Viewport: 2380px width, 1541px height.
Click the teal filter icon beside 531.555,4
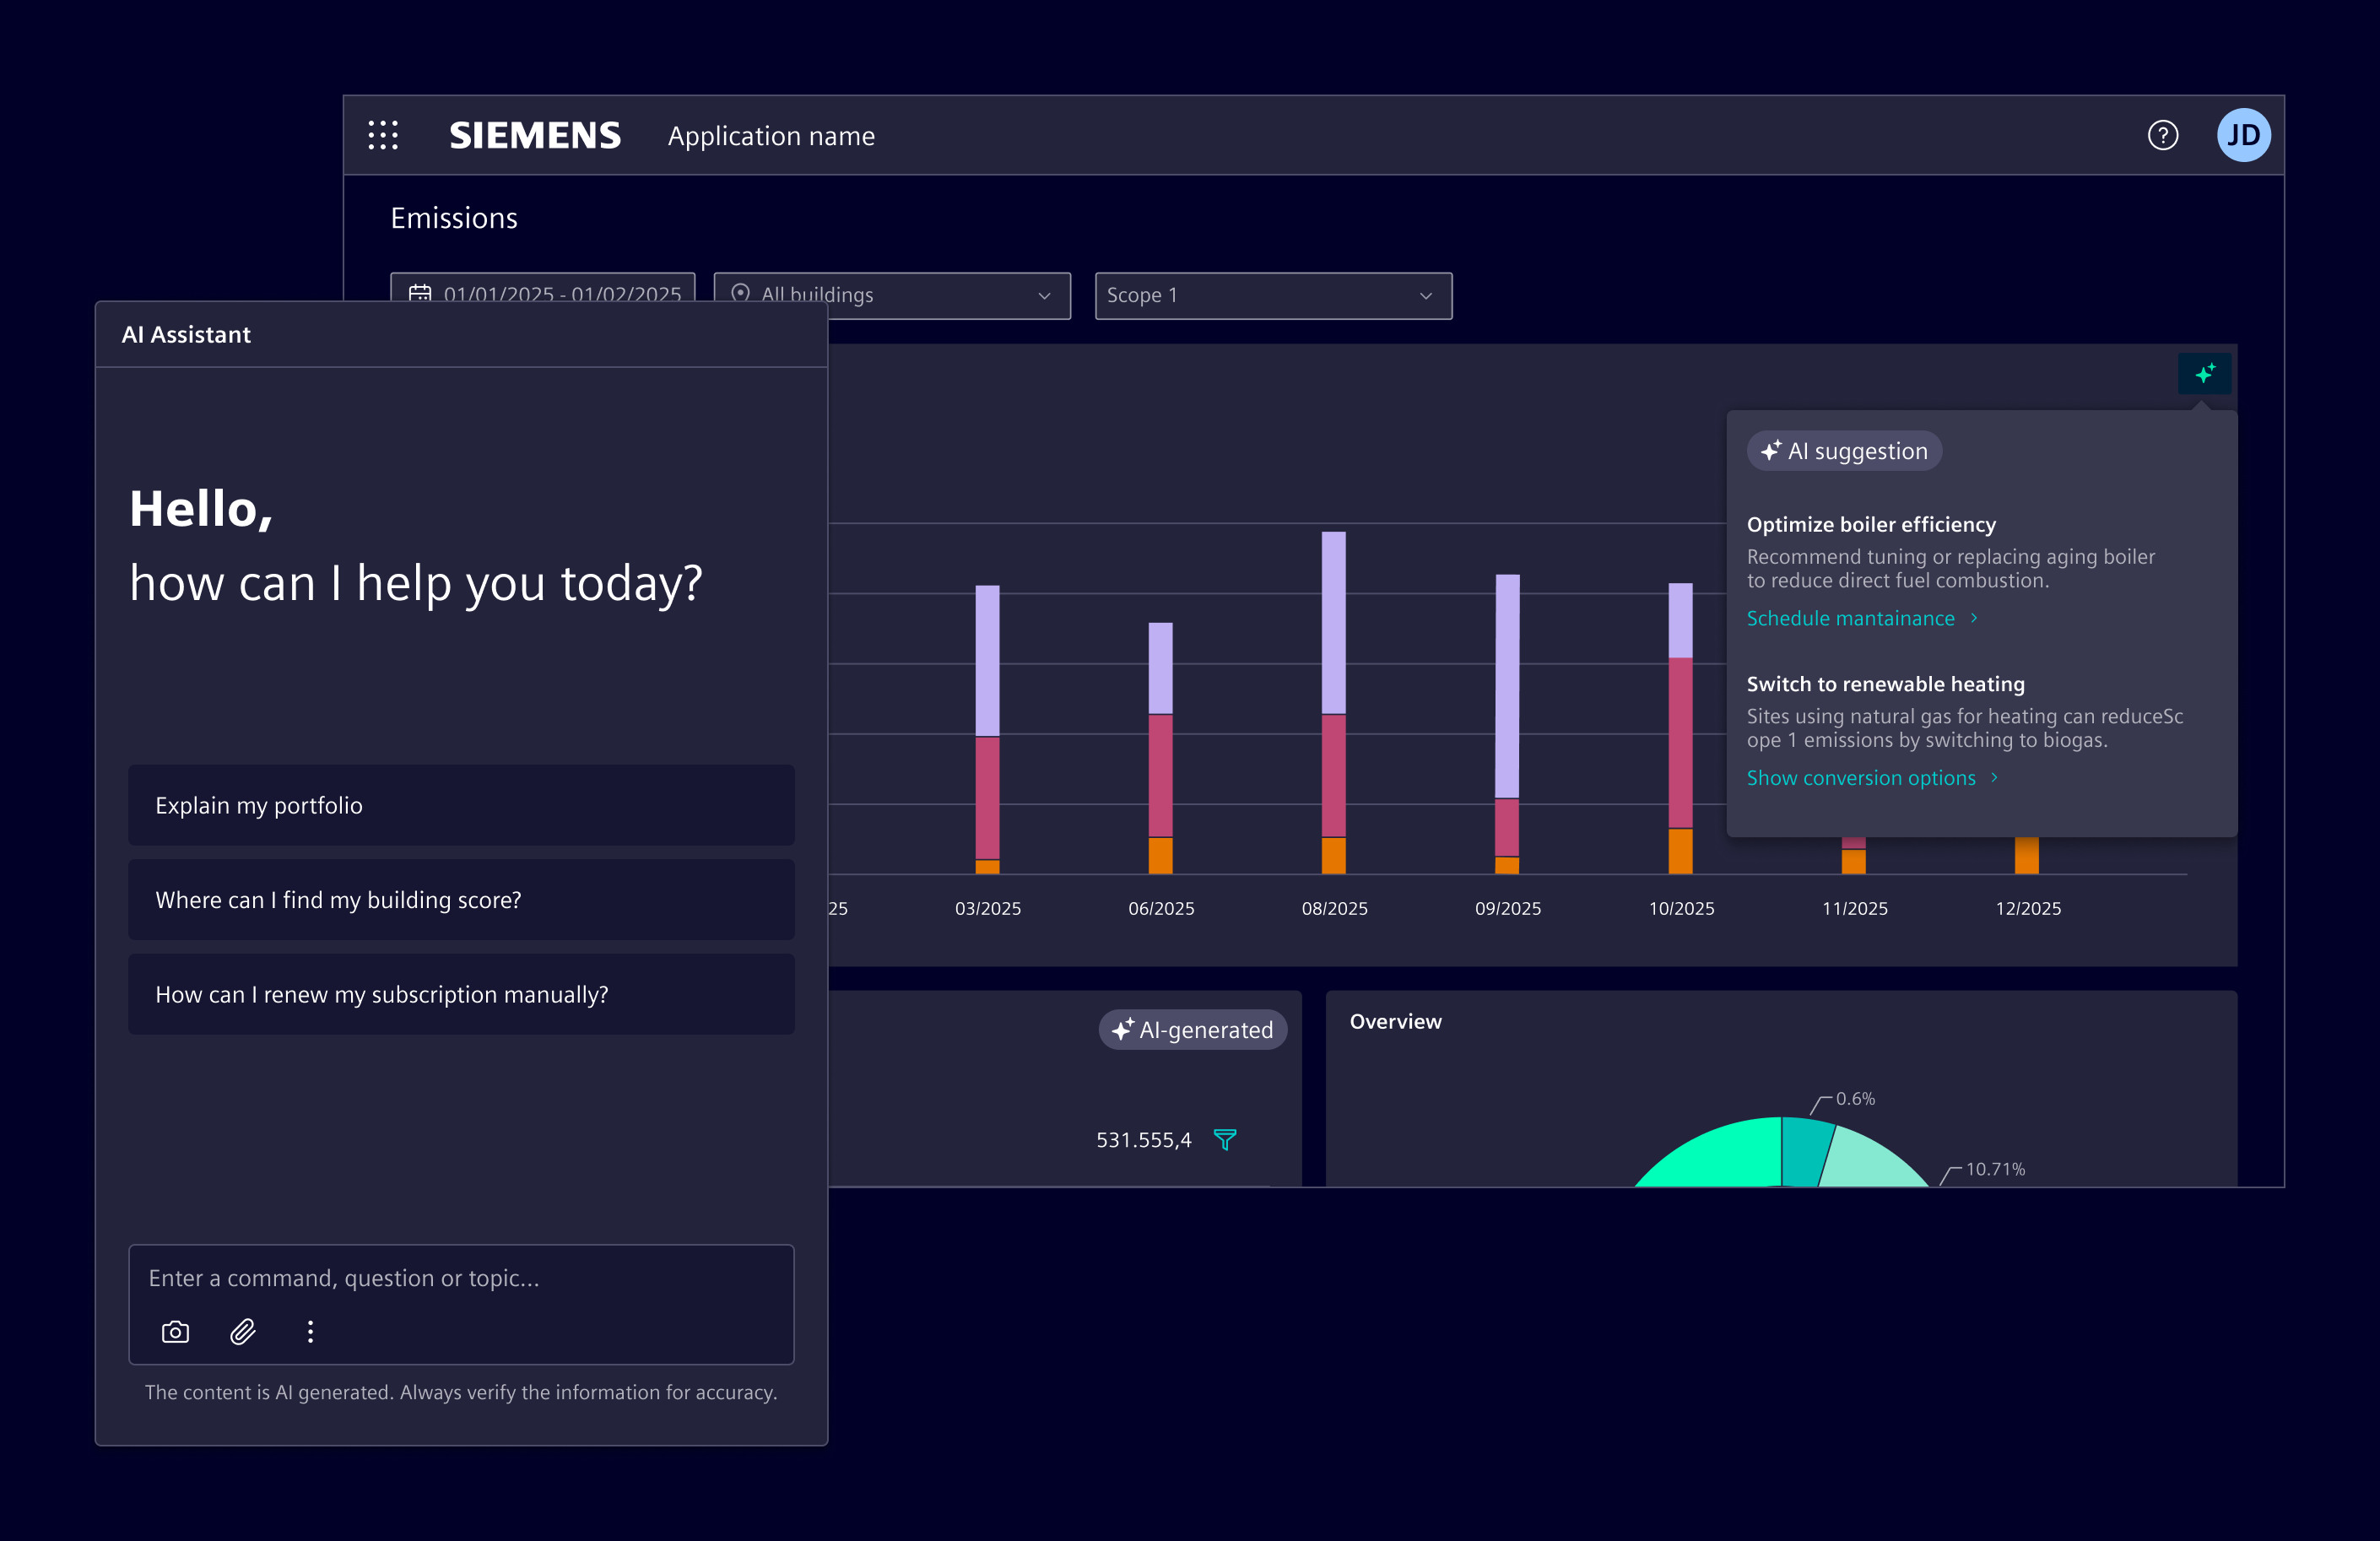pyautogui.click(x=1224, y=1139)
